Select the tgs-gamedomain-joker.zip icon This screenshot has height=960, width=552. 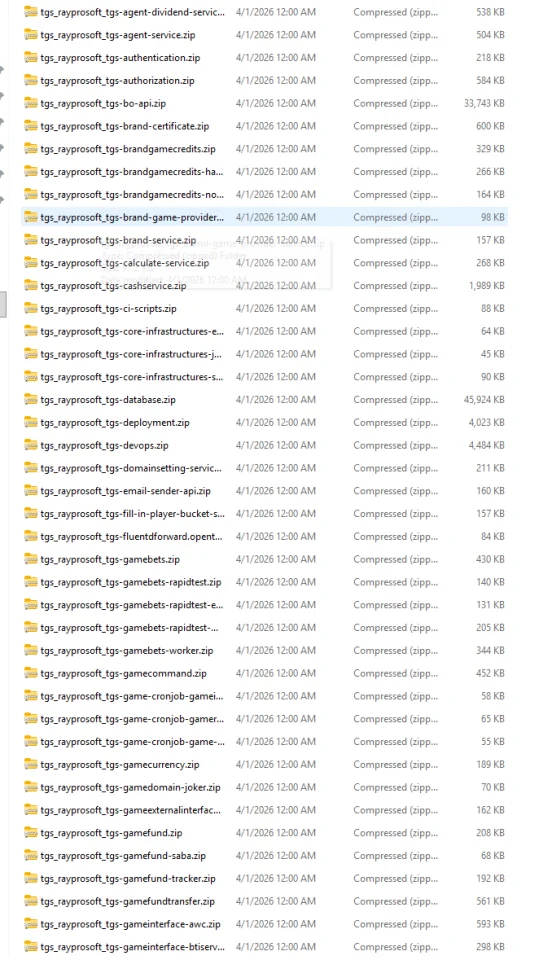31,787
